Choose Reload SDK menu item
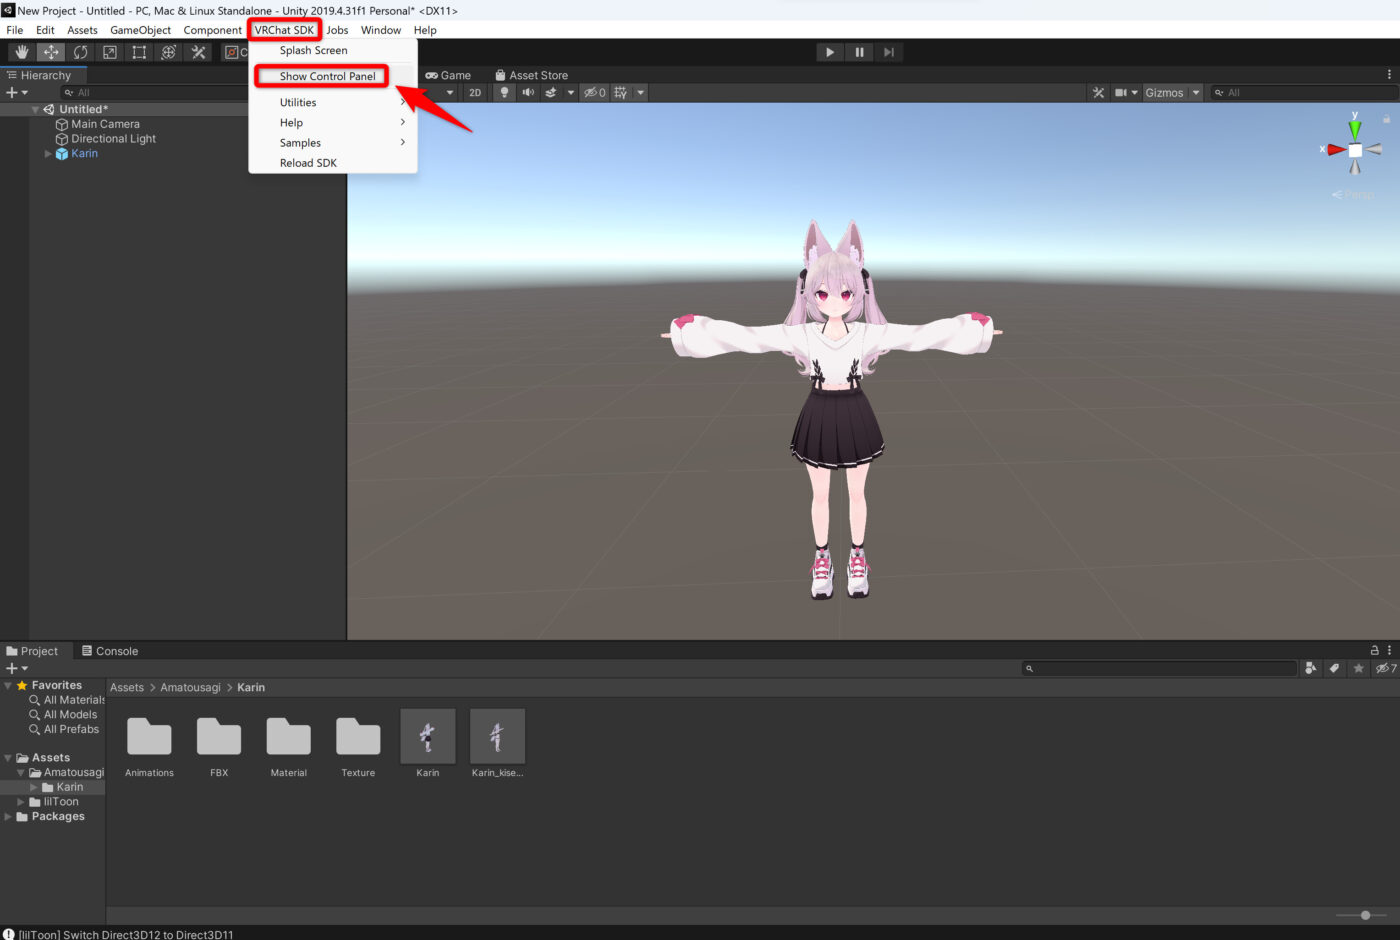1400x940 pixels. coord(308,162)
